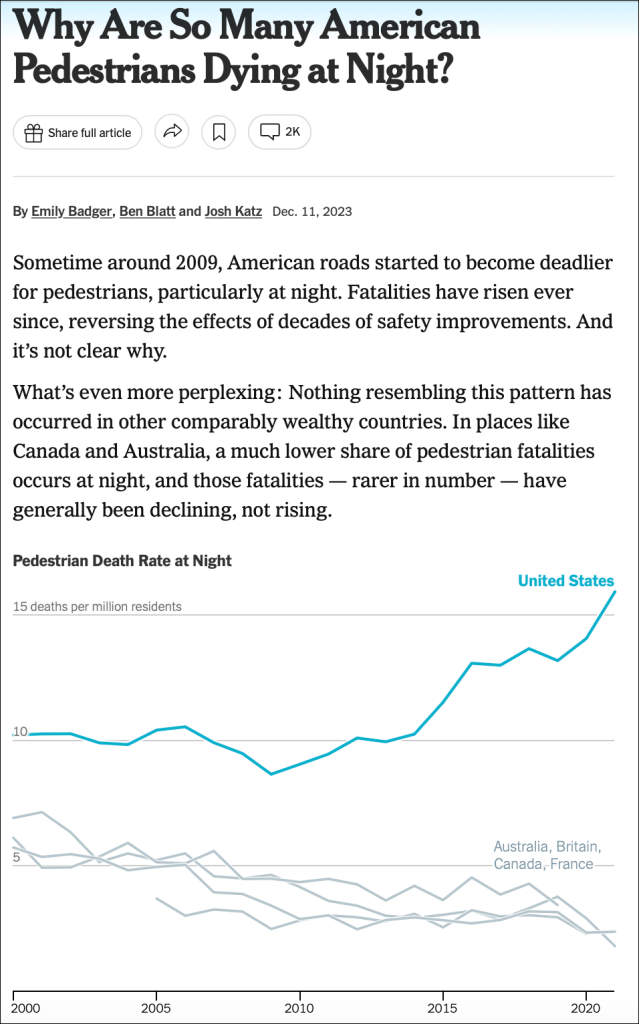
Task: Click the 2005 marker on the chart axis
Action: coord(156,1008)
